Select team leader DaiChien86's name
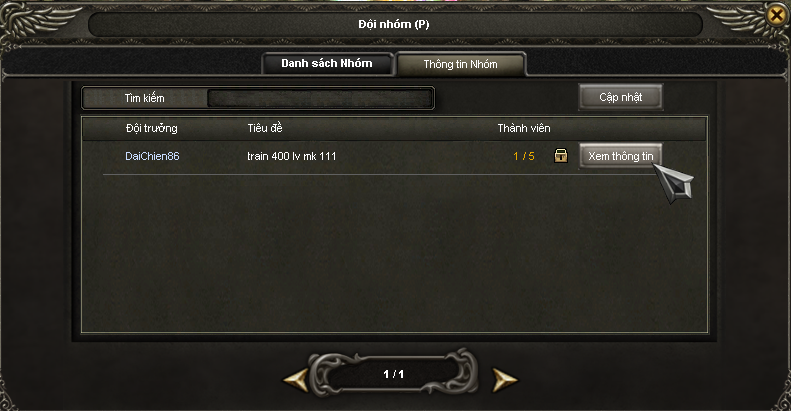 tap(152, 156)
